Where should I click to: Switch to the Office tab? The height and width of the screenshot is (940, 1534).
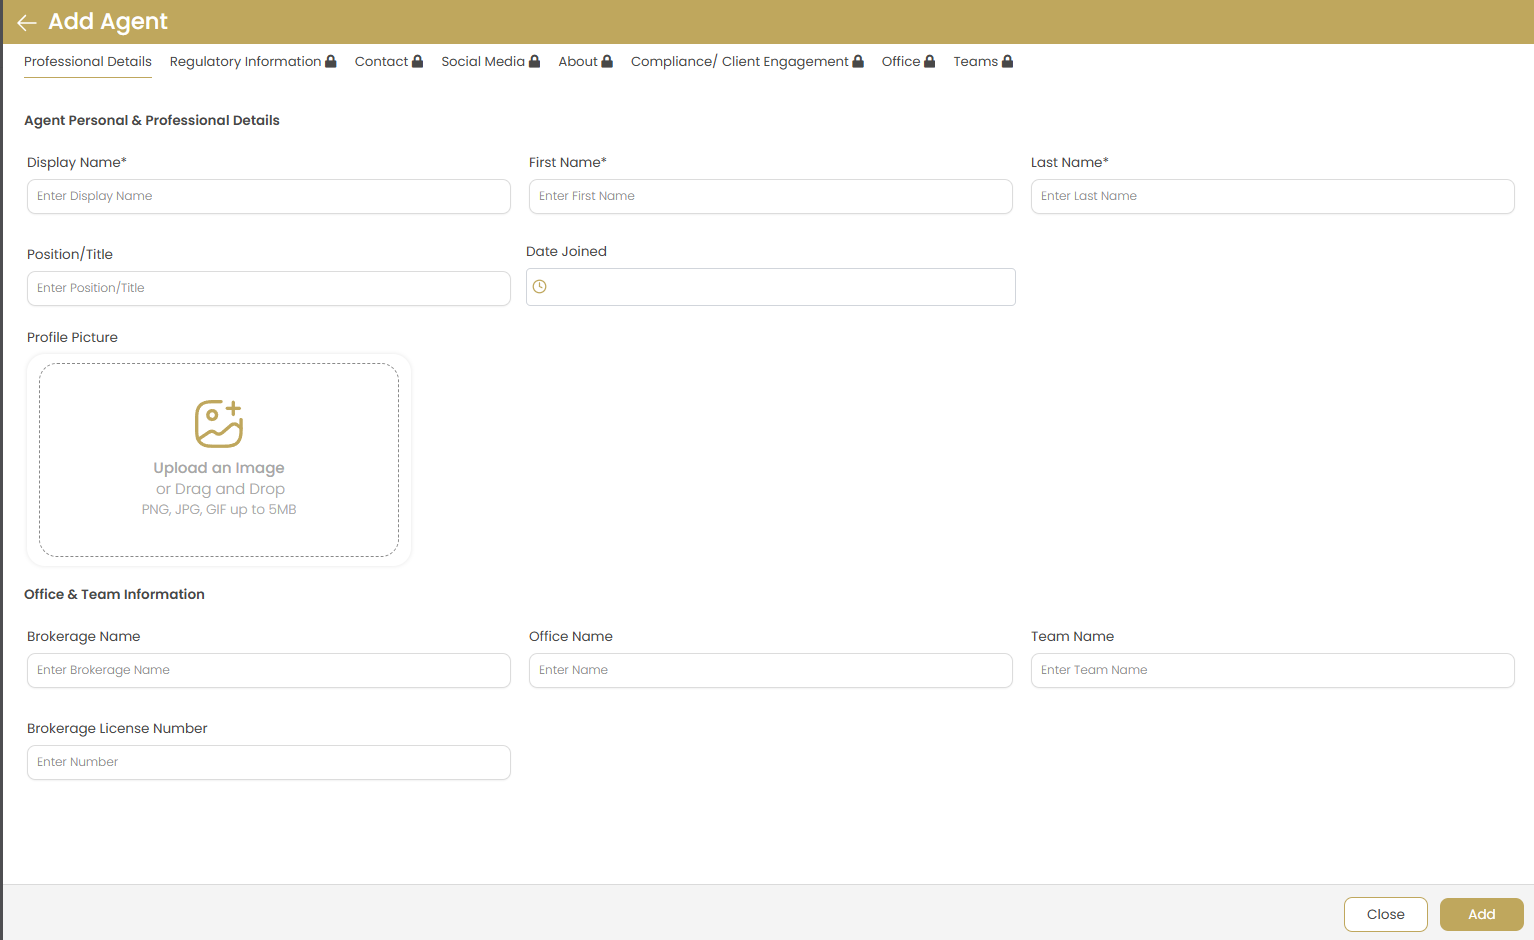point(899,61)
